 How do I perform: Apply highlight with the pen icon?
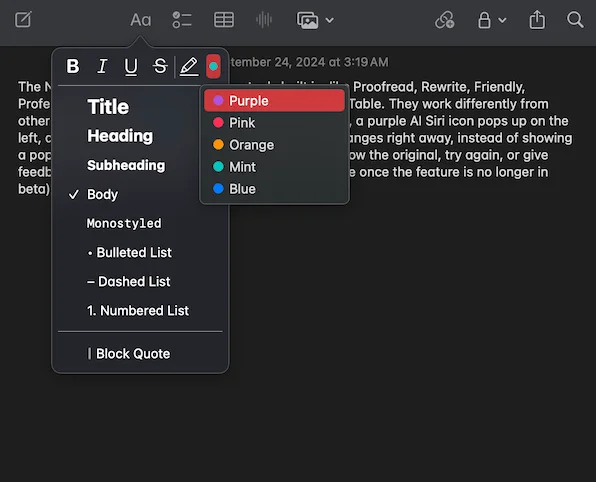(189, 67)
